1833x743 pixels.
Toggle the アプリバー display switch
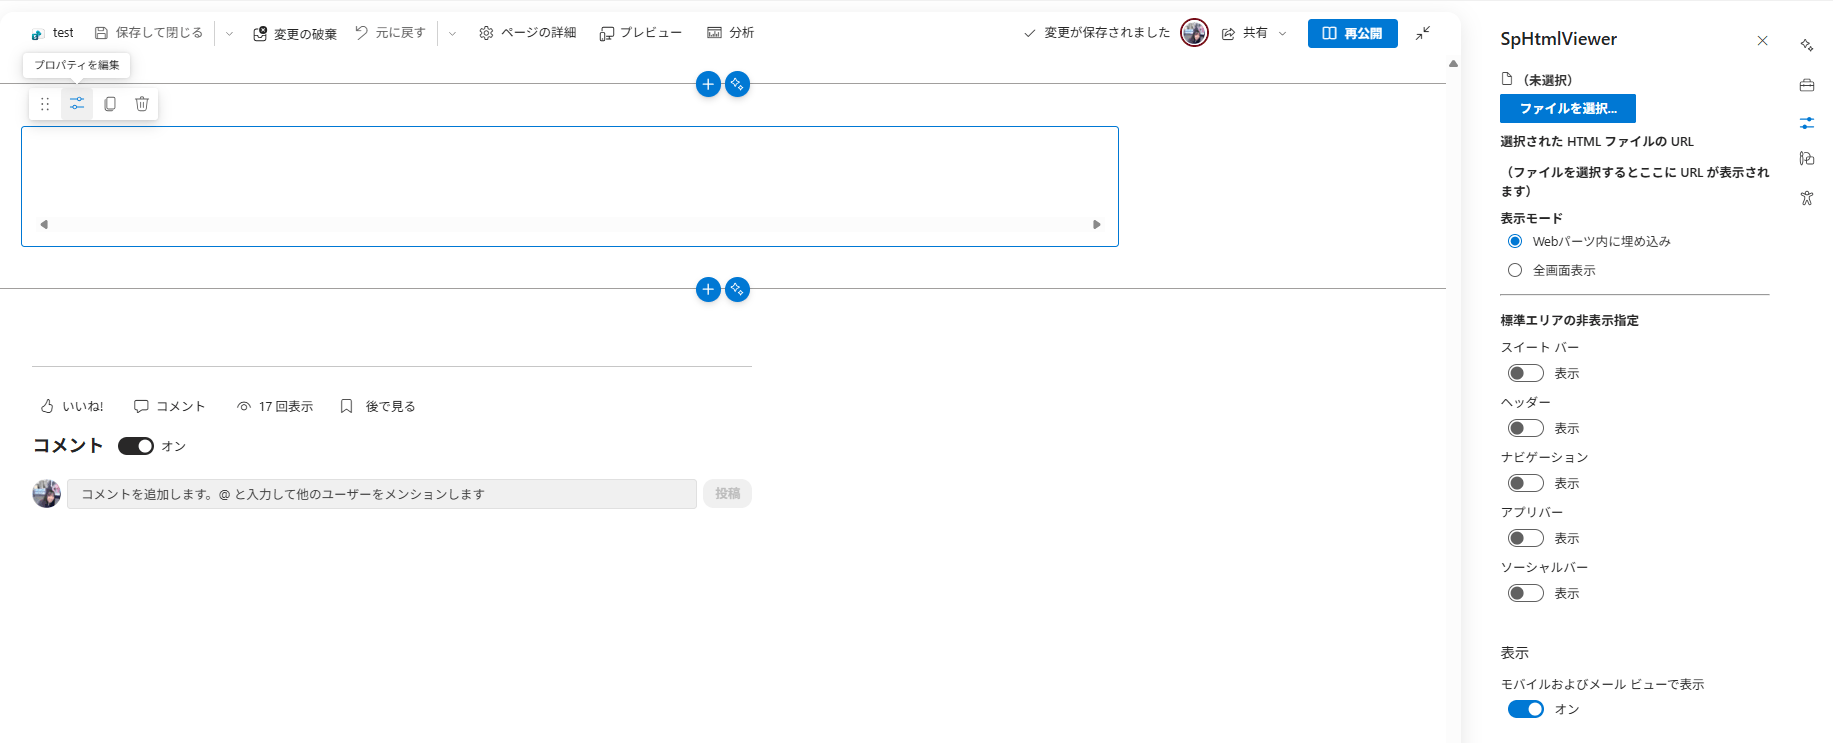coord(1526,538)
